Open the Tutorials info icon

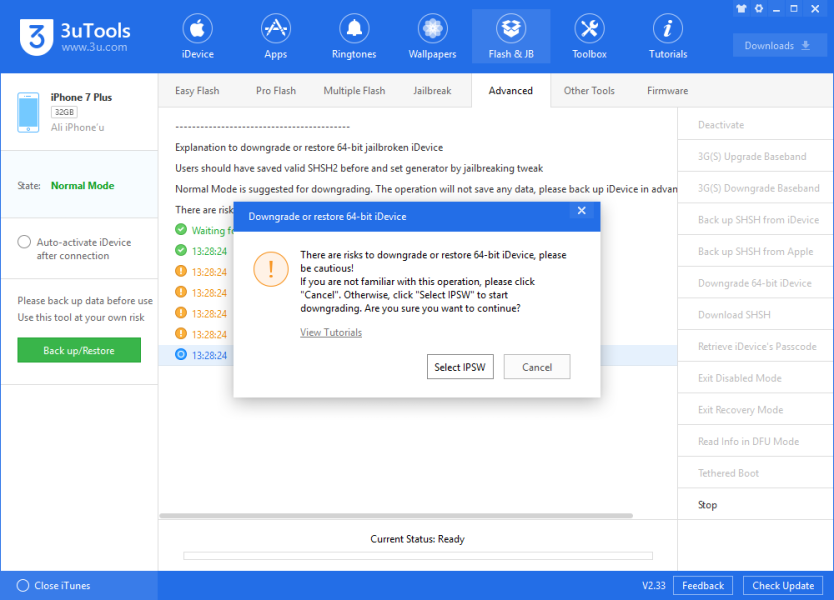click(x=667, y=28)
